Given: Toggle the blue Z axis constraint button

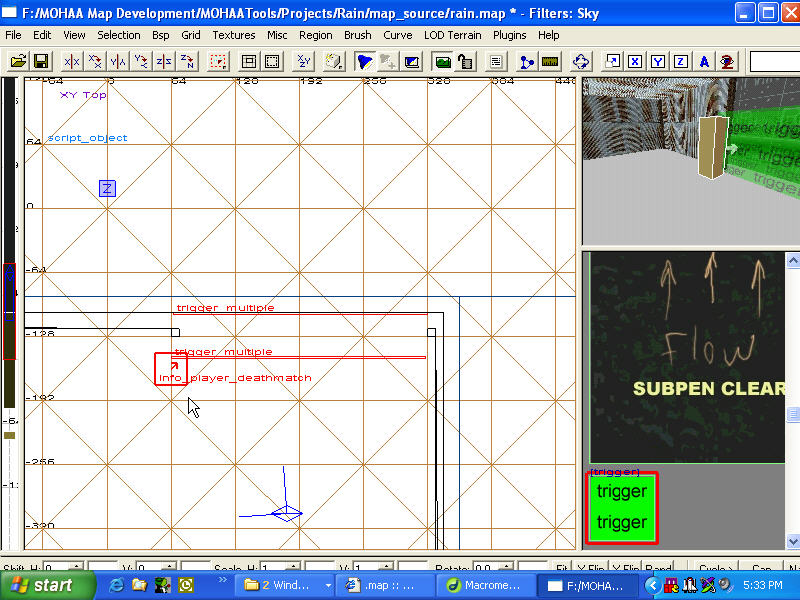Looking at the screenshot, I should click(680, 62).
